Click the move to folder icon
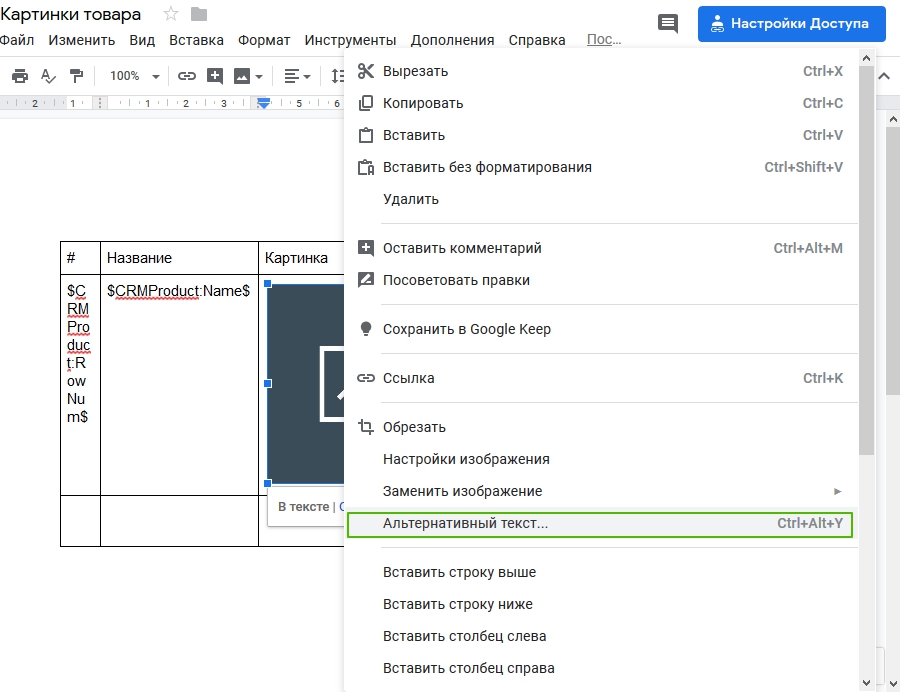This screenshot has height=692, width=900. [199, 14]
